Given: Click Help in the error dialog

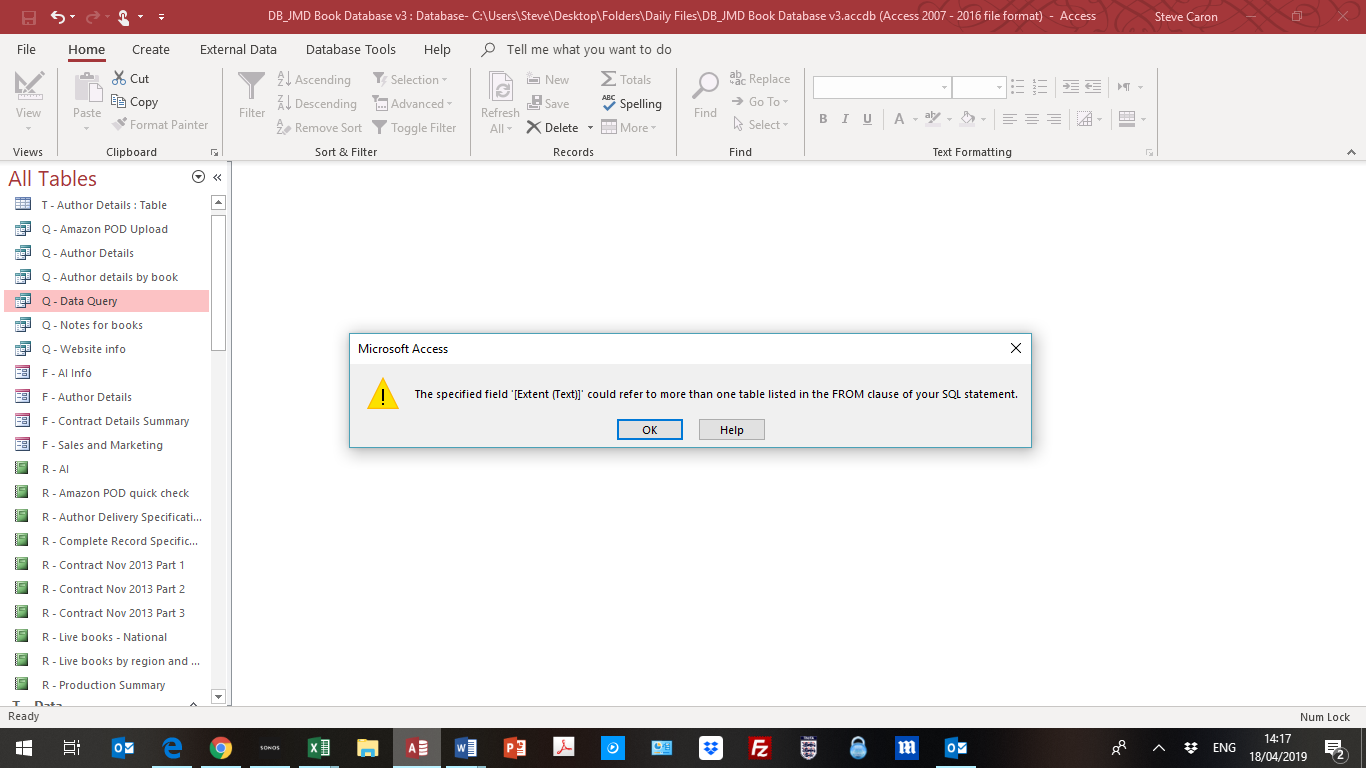Looking at the screenshot, I should pyautogui.click(x=732, y=430).
